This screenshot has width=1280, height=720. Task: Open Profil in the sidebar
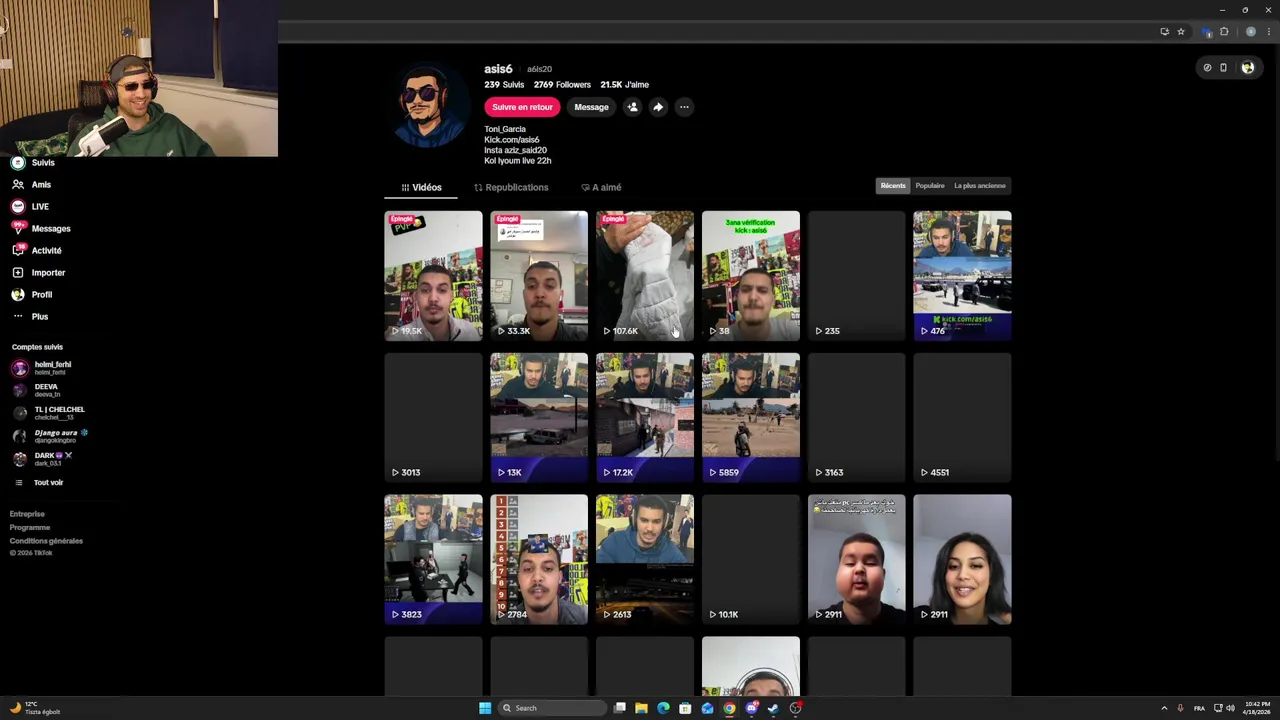pos(31,294)
